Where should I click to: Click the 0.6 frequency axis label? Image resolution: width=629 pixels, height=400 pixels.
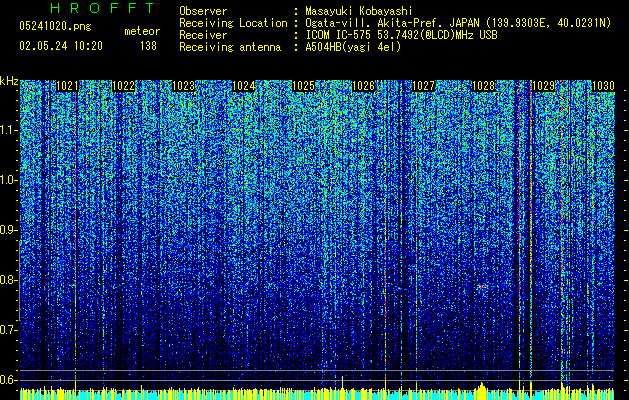[x=8, y=380]
